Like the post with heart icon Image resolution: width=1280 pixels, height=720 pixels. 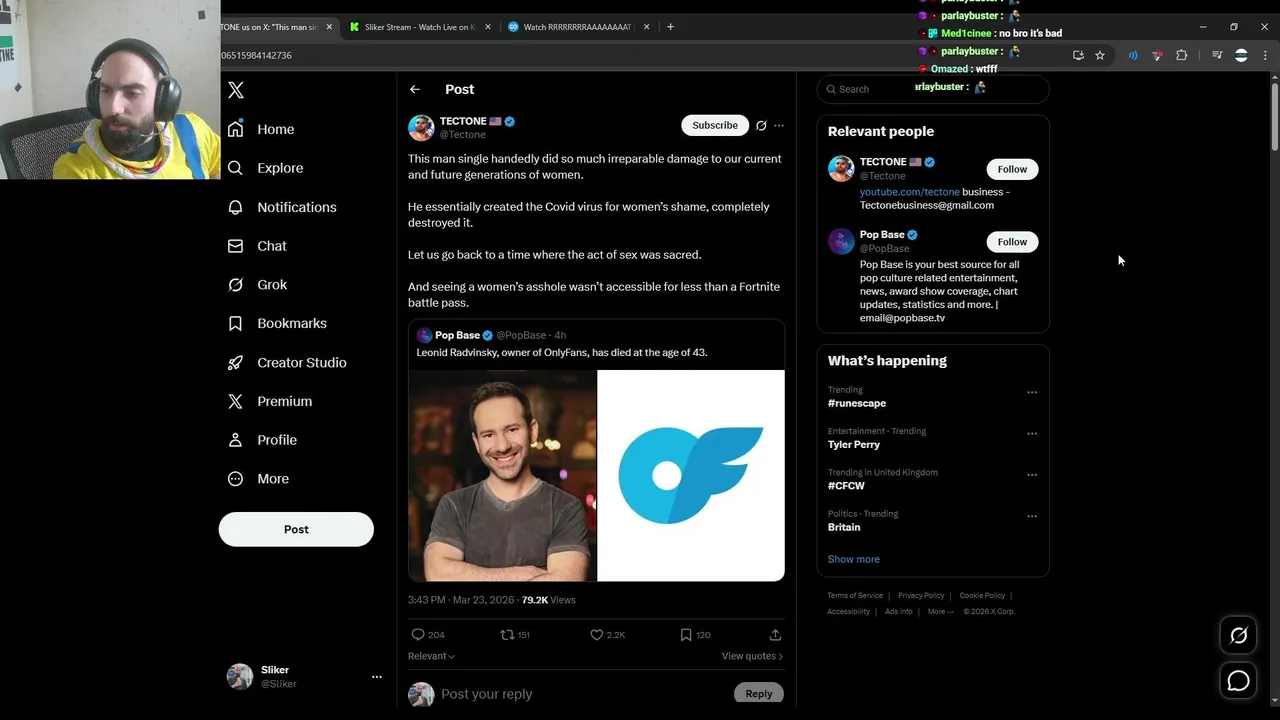596,635
